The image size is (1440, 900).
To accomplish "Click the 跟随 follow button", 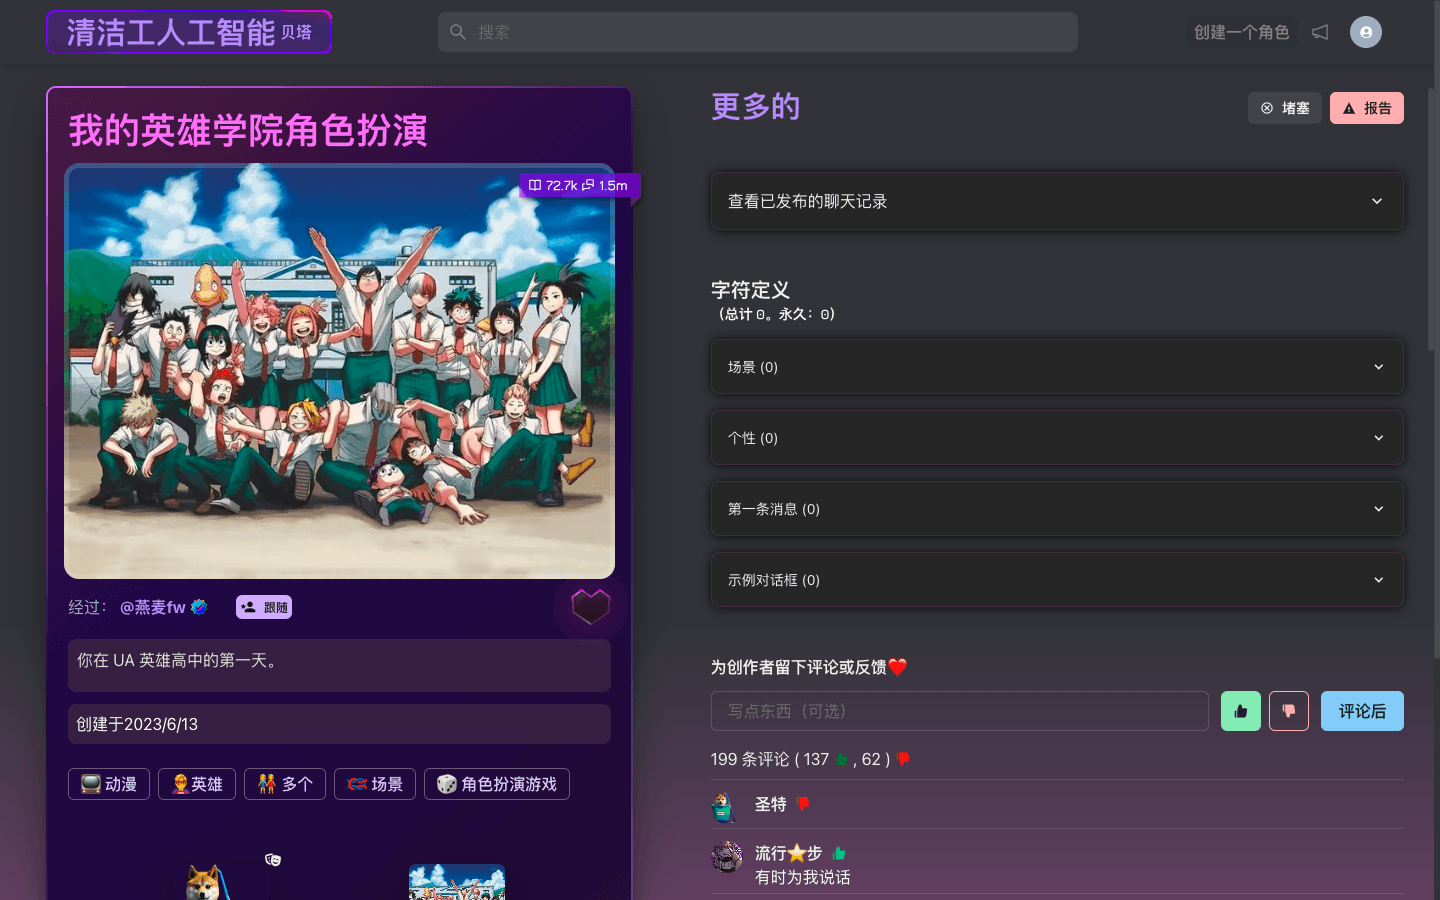I will 264,607.
